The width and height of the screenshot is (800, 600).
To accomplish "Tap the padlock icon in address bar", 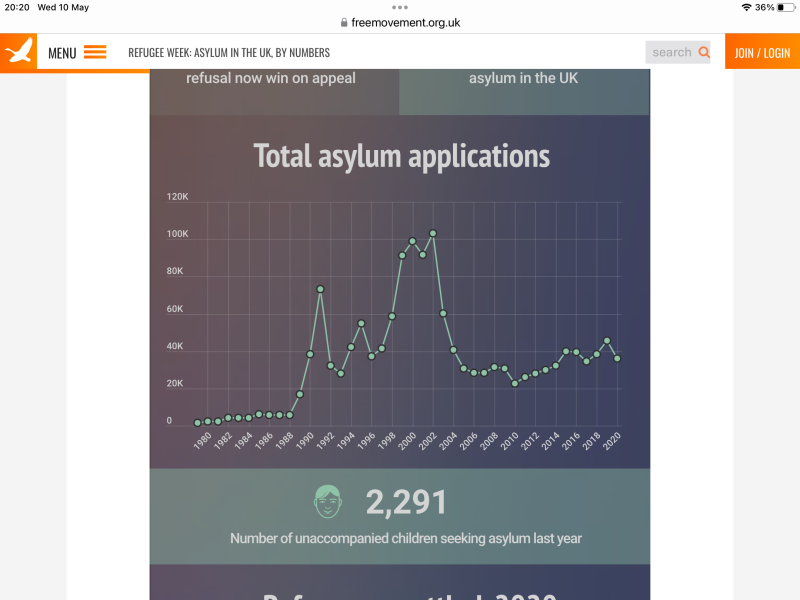I will (344, 23).
